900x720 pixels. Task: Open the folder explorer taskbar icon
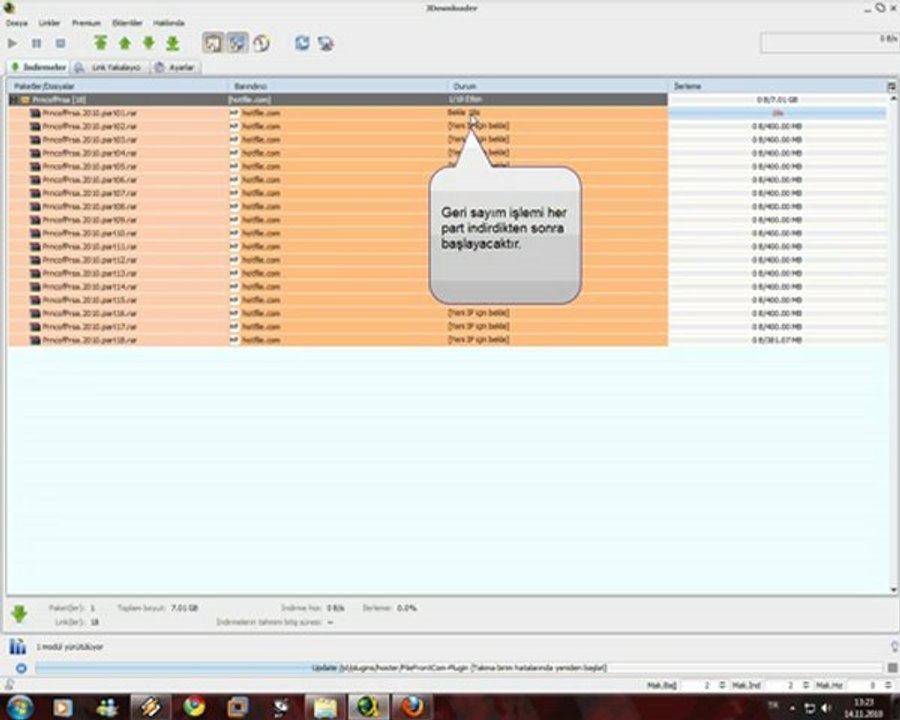pos(324,707)
